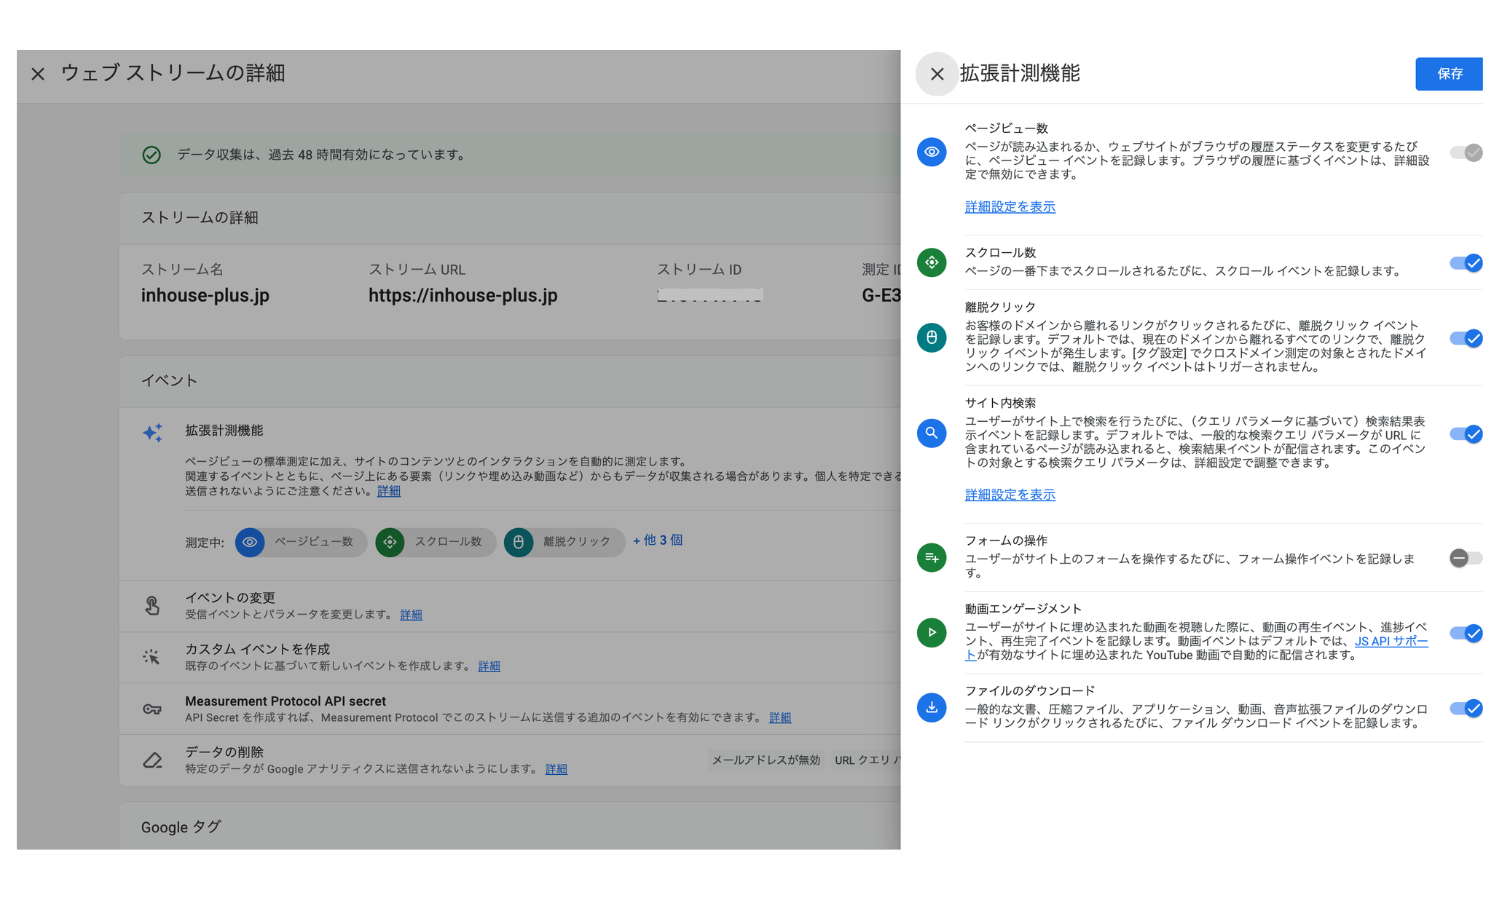Open 詳細 link in 拡張計測機能 description
The image size is (1500, 900).
tap(389, 491)
